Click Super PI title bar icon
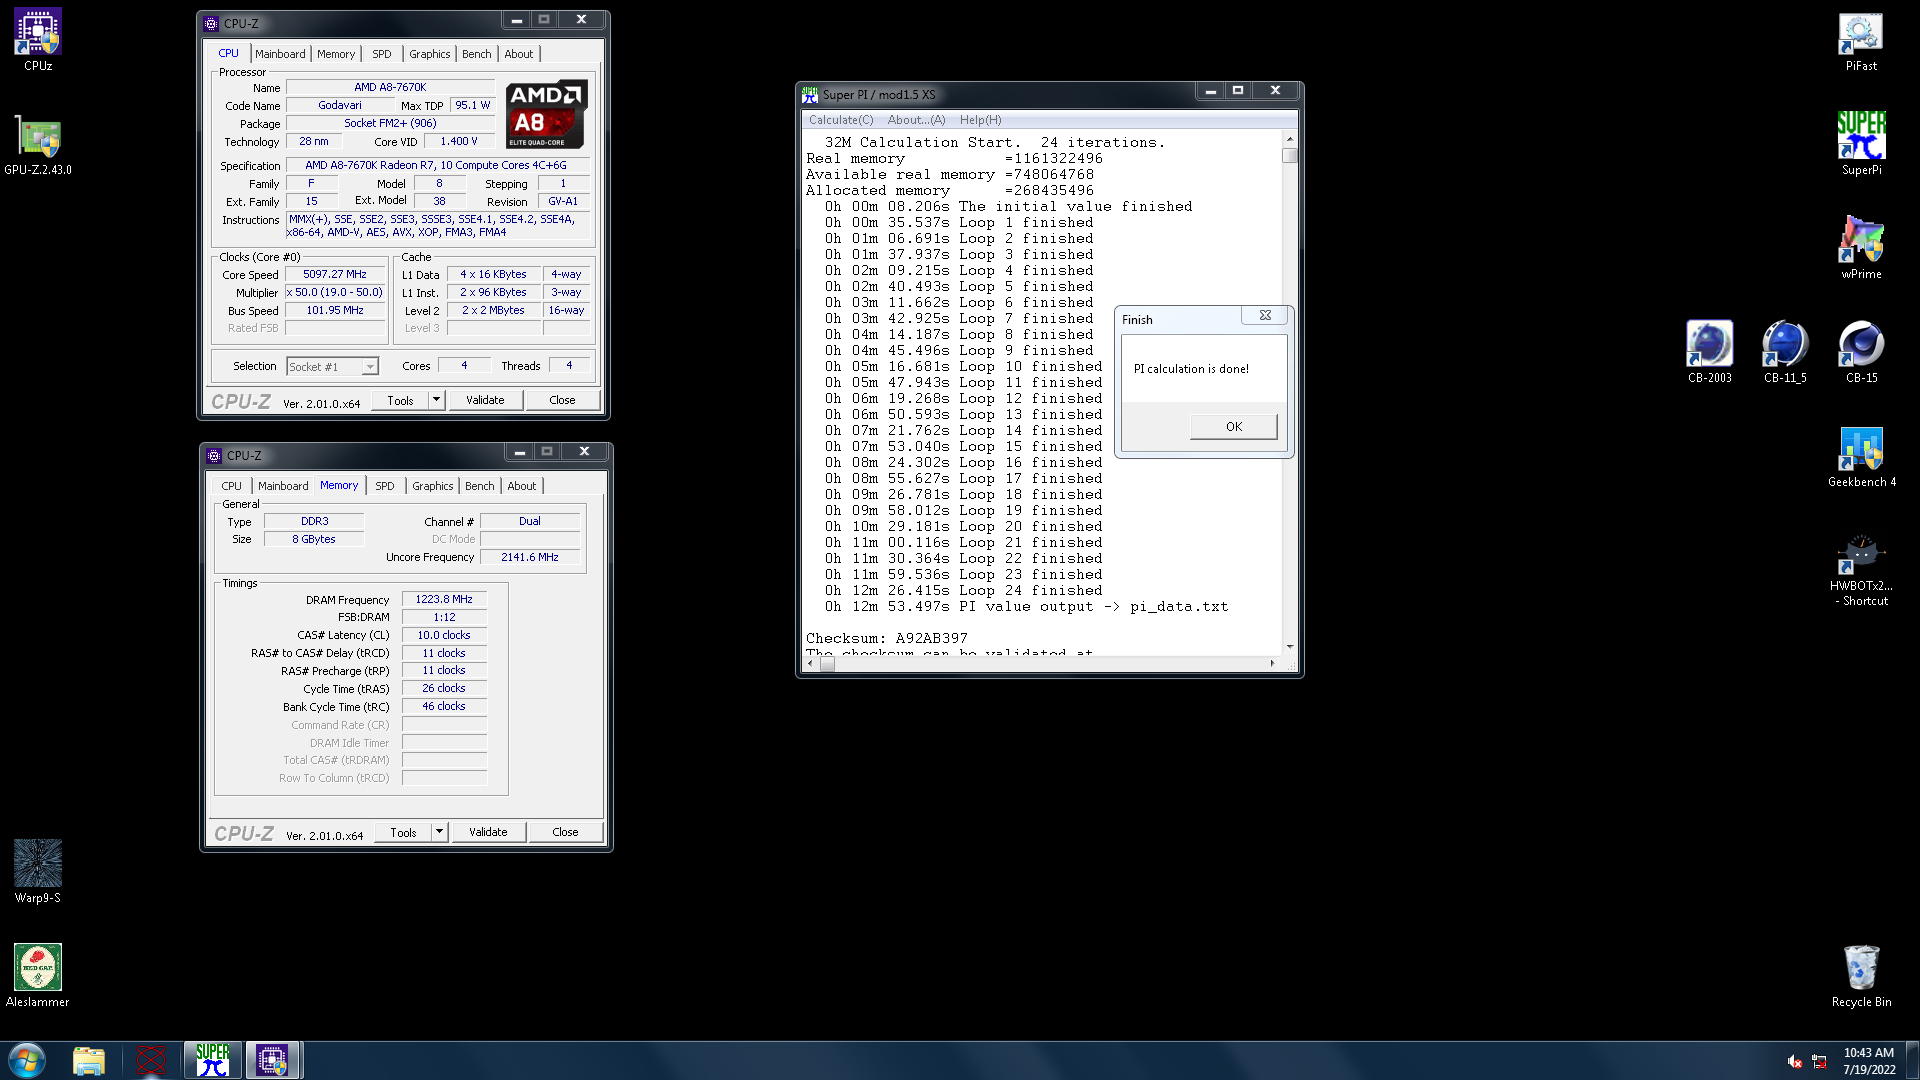Viewport: 1920px width, 1080px height. tap(810, 94)
